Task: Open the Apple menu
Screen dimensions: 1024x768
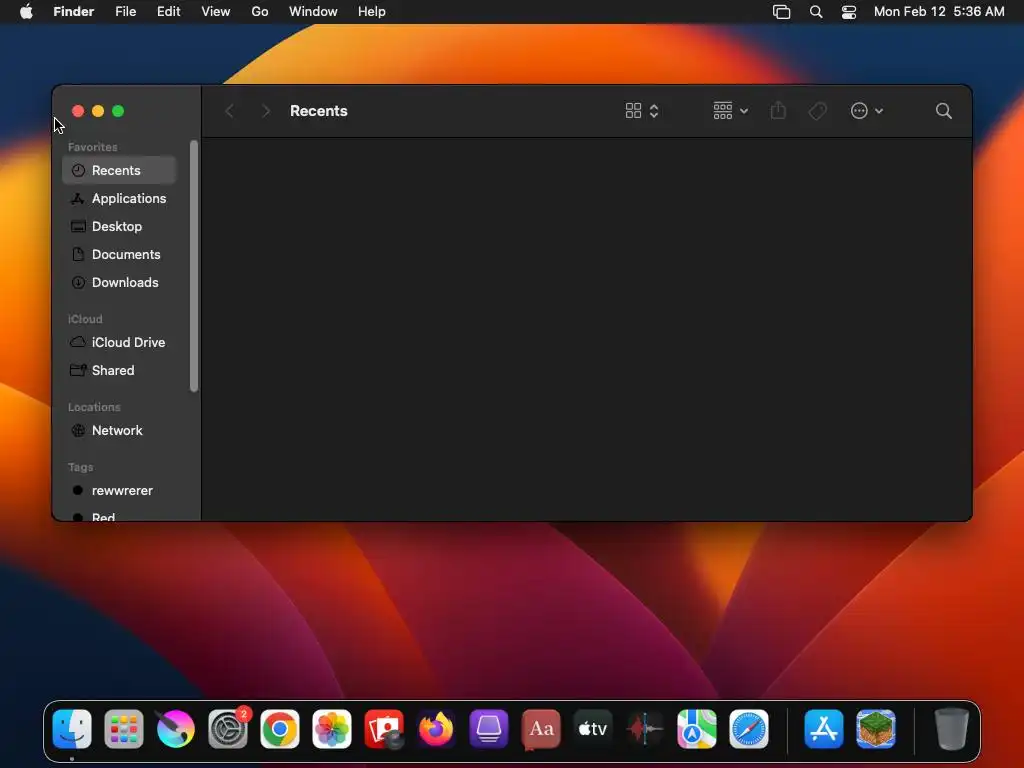Action: click(26, 12)
